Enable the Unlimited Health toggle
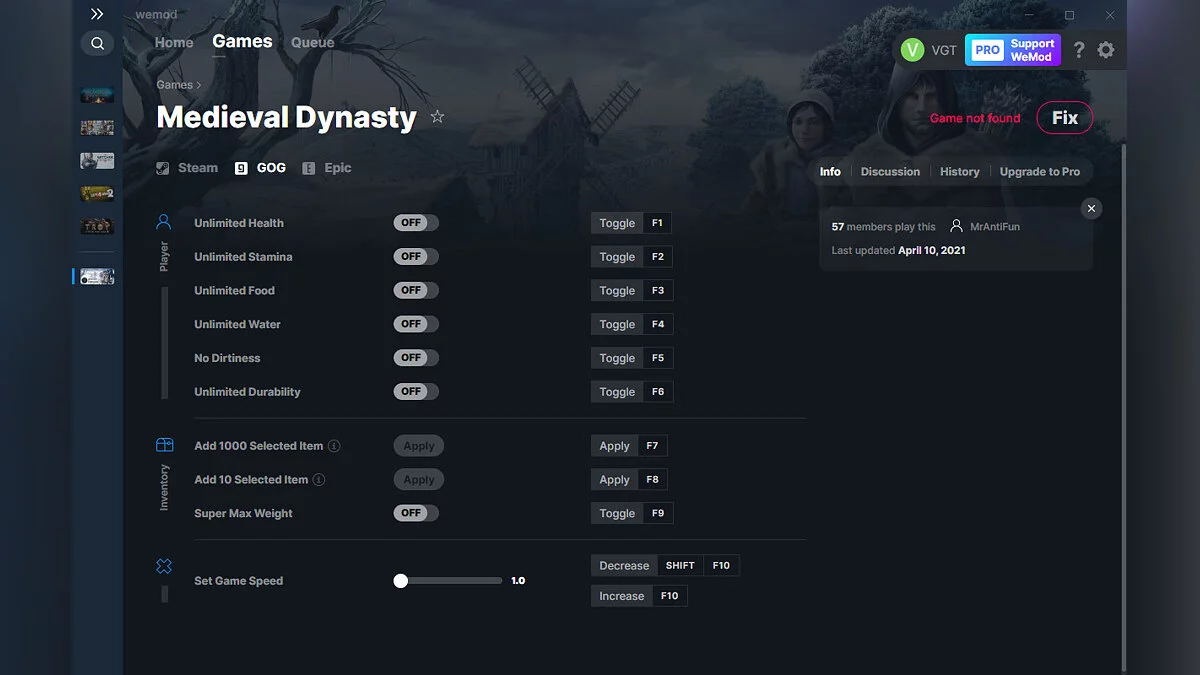The width and height of the screenshot is (1200, 675). pyautogui.click(x=415, y=222)
